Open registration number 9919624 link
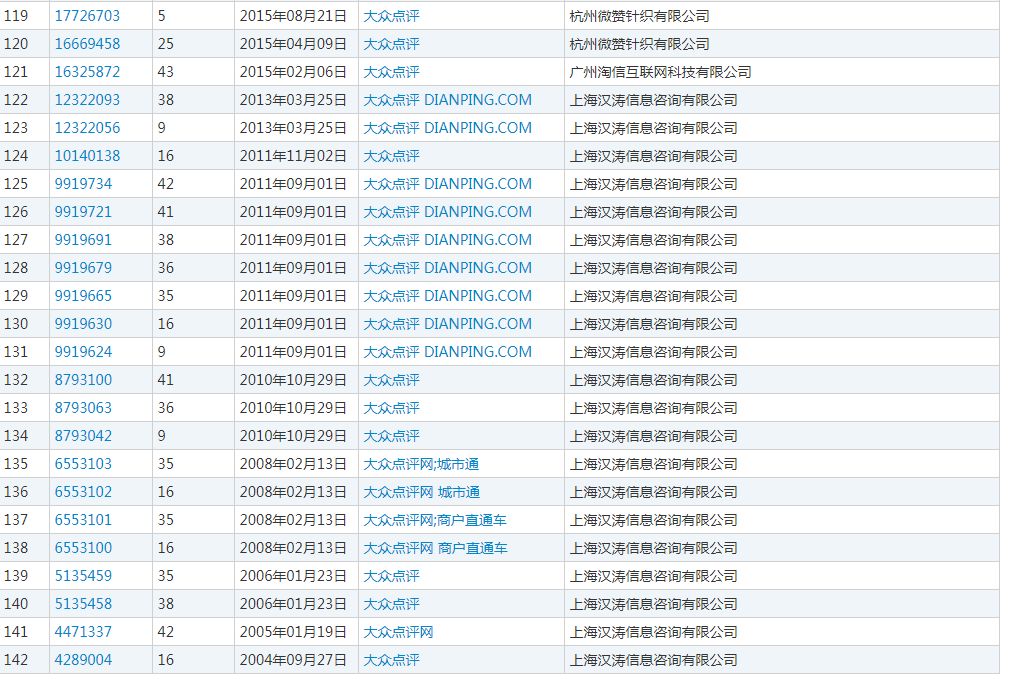This screenshot has width=1012, height=679. 83,352
